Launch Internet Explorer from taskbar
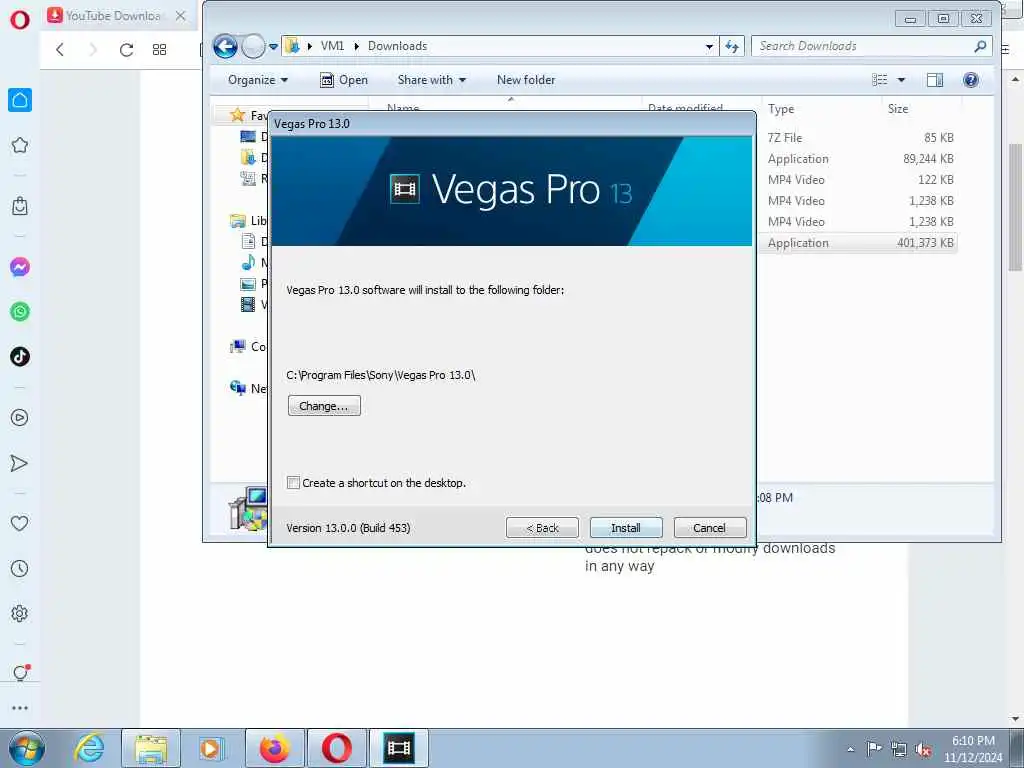Viewport: 1024px width, 768px height. pos(89,748)
